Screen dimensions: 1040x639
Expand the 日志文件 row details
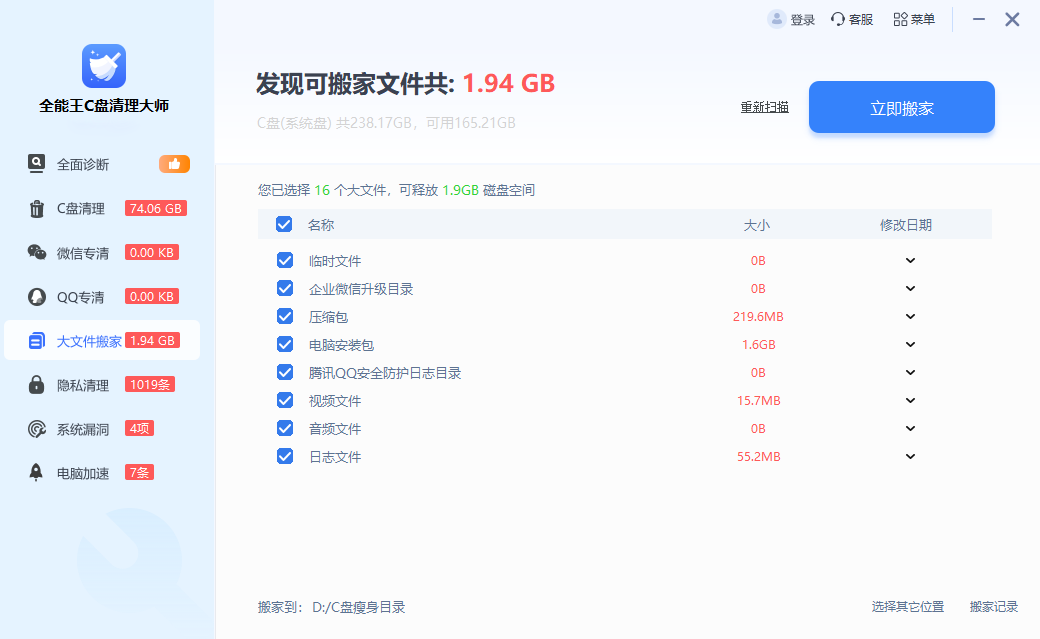tap(909, 456)
